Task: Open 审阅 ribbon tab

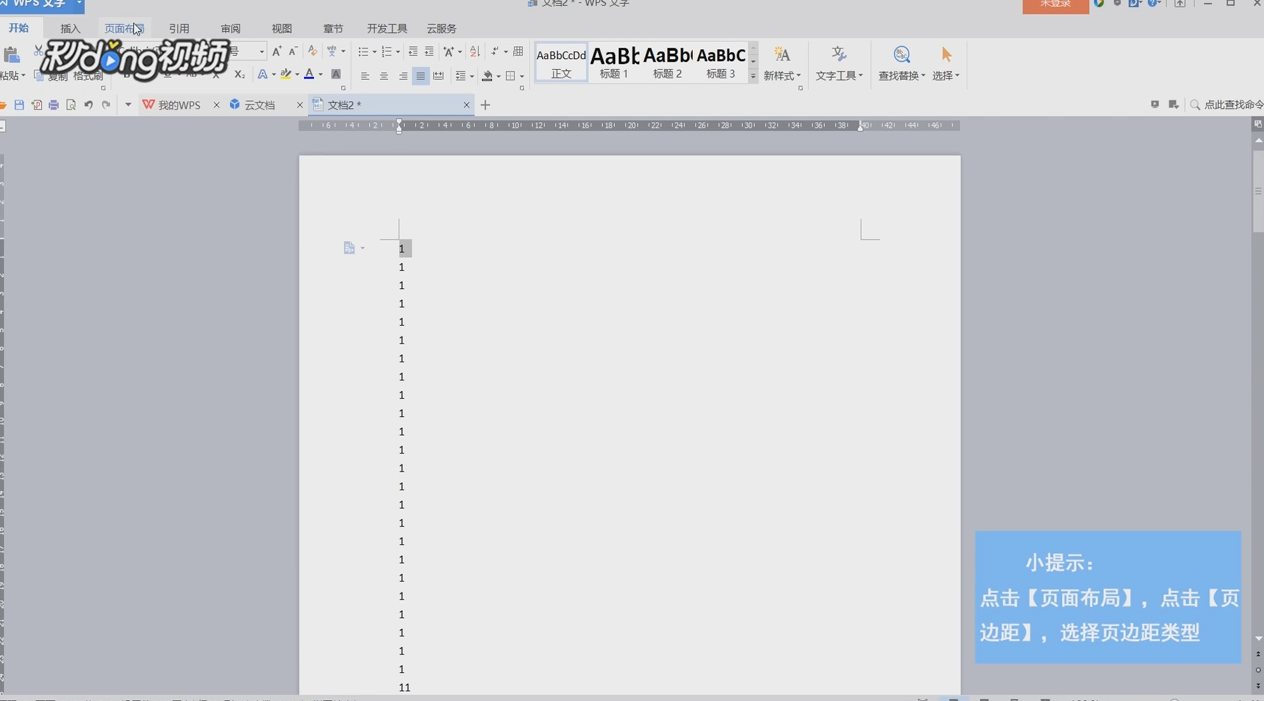Action: 230,29
